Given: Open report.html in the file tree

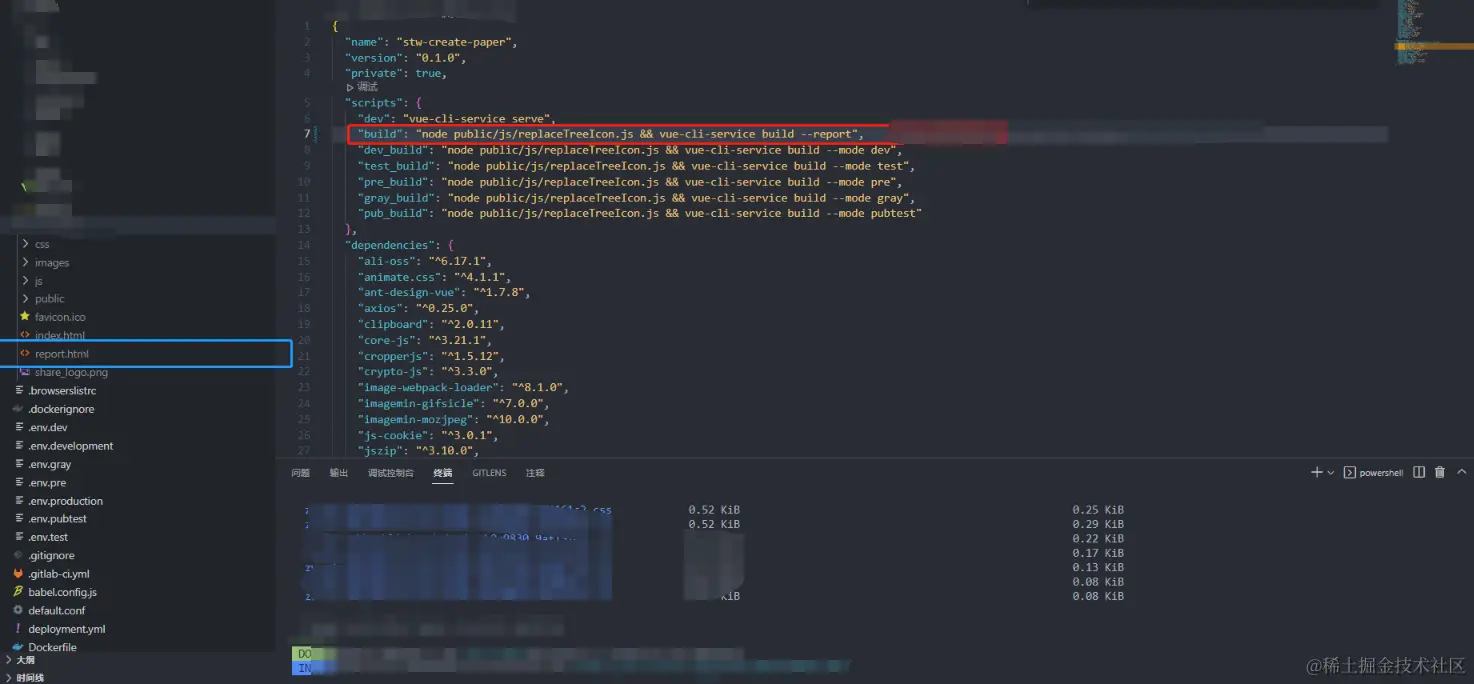Looking at the screenshot, I should click(x=62, y=354).
